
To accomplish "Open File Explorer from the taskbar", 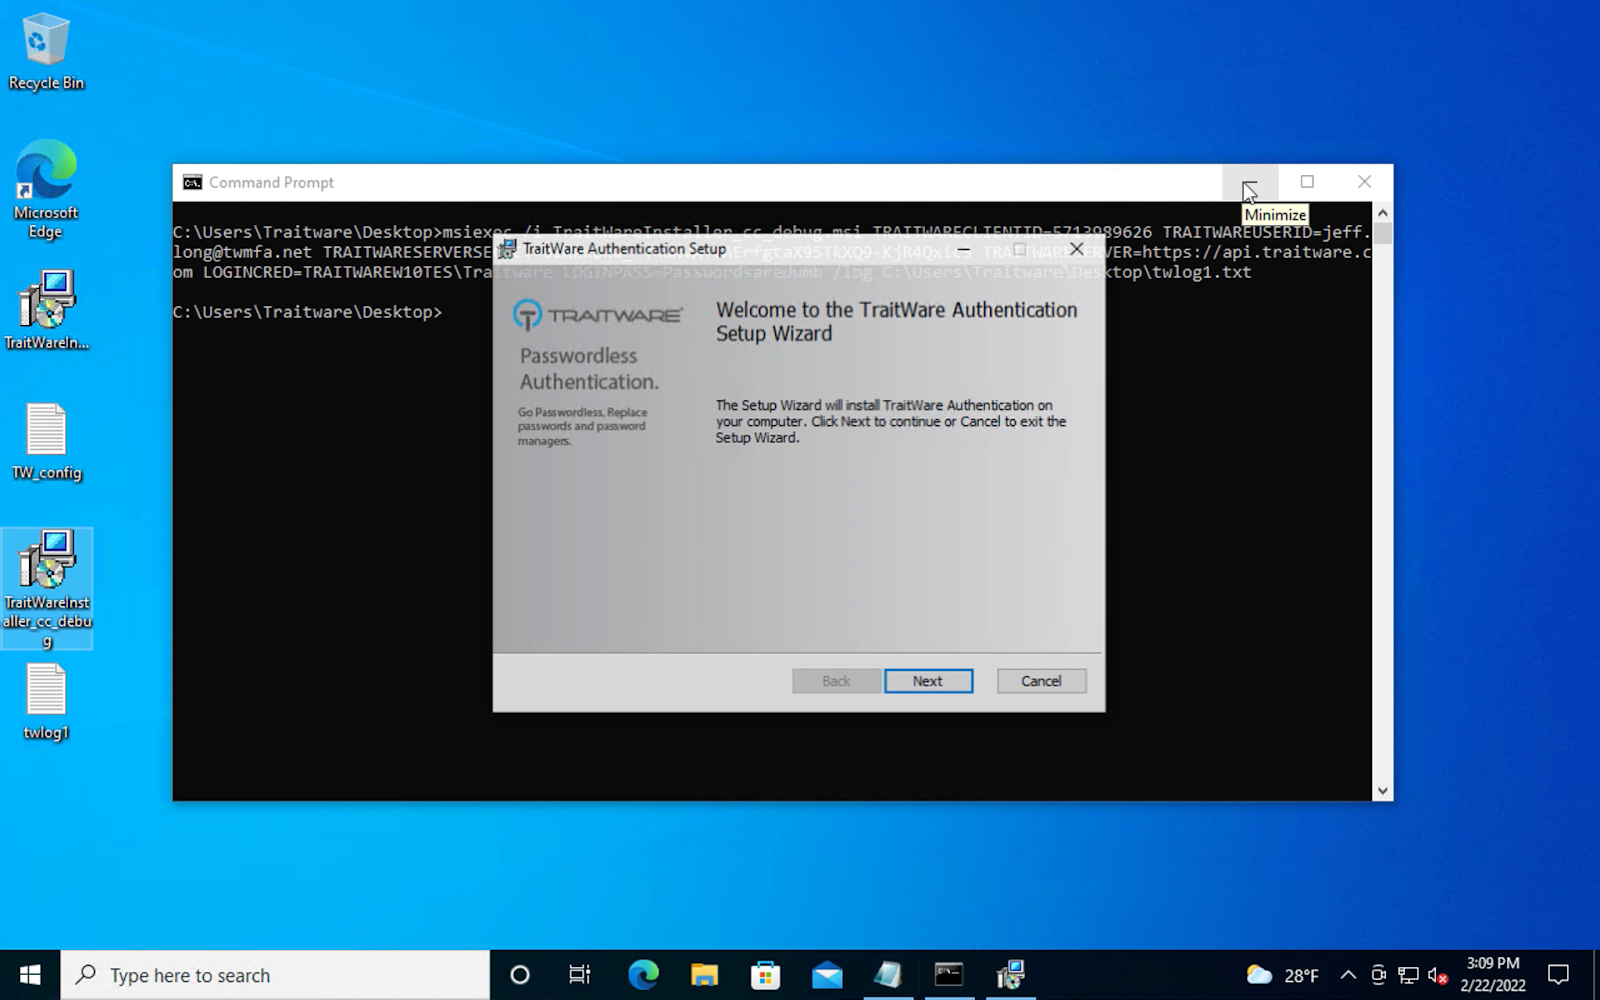I will [x=704, y=975].
